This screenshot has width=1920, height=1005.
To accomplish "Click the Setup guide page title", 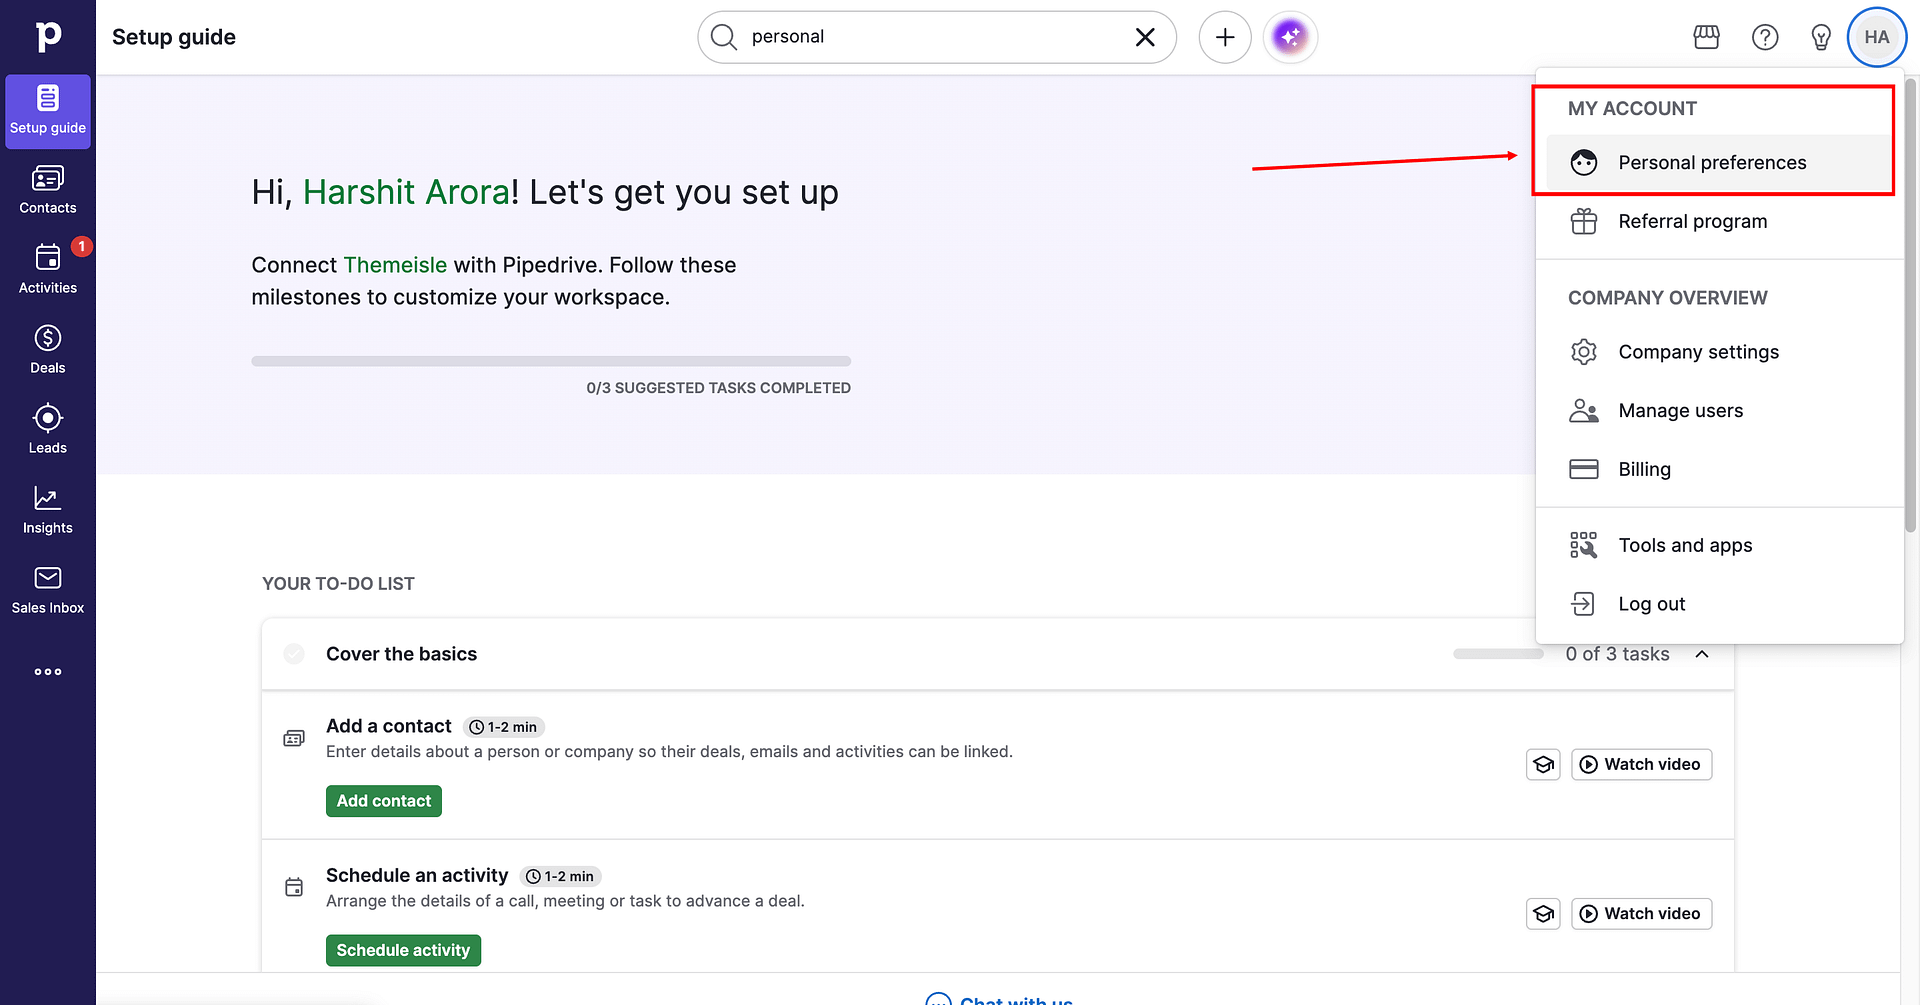I will tap(174, 37).
